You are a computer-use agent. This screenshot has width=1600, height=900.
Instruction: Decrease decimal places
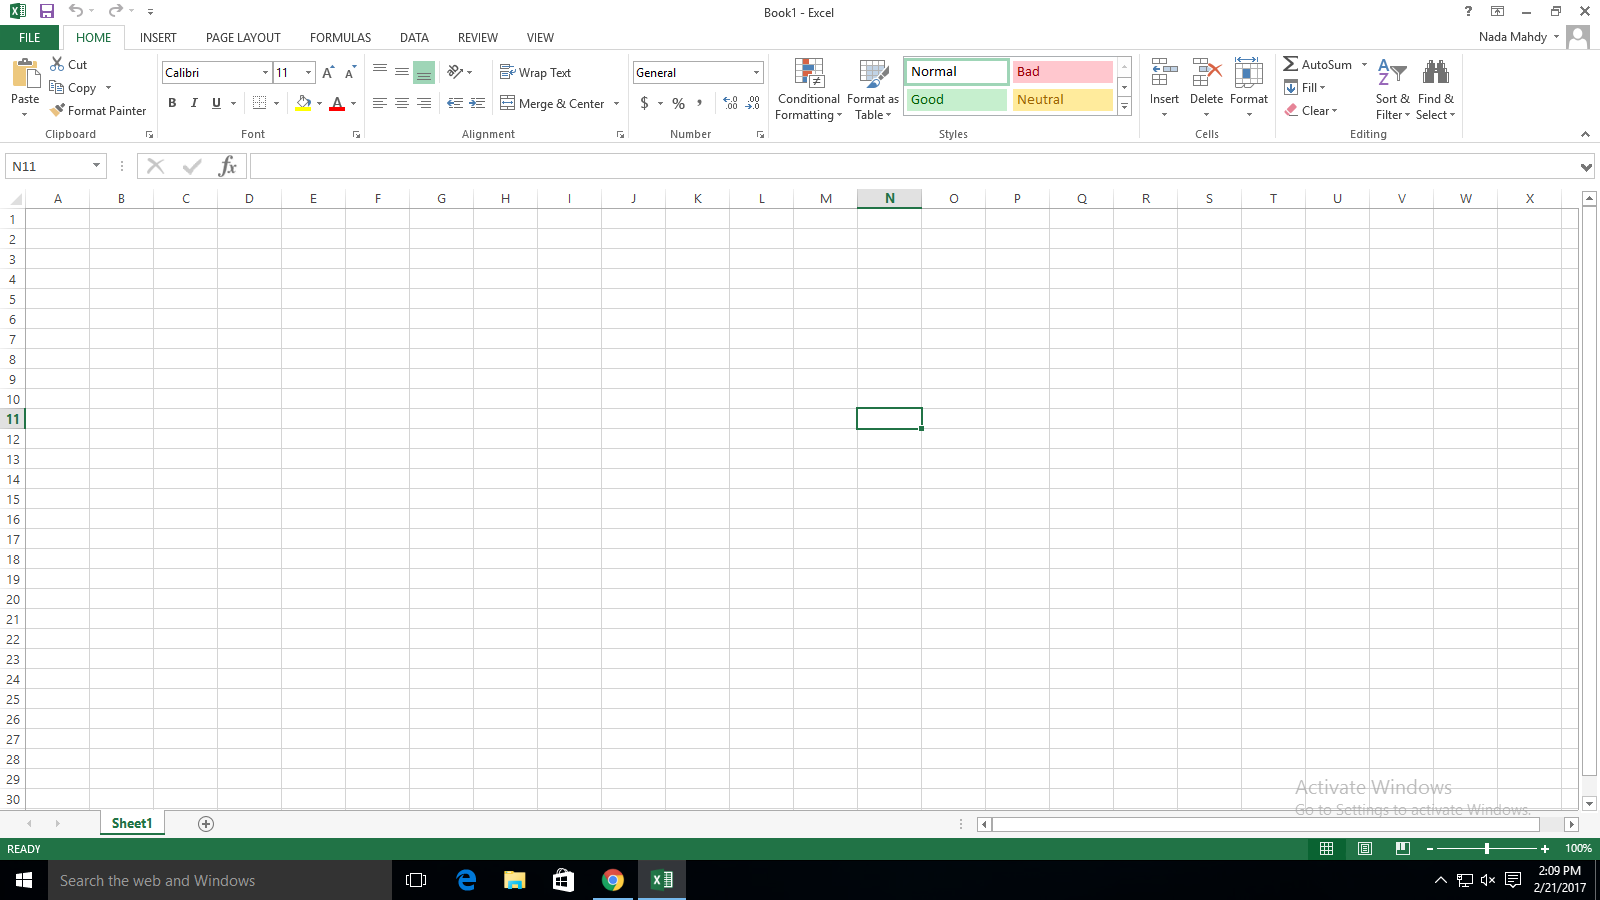click(753, 103)
